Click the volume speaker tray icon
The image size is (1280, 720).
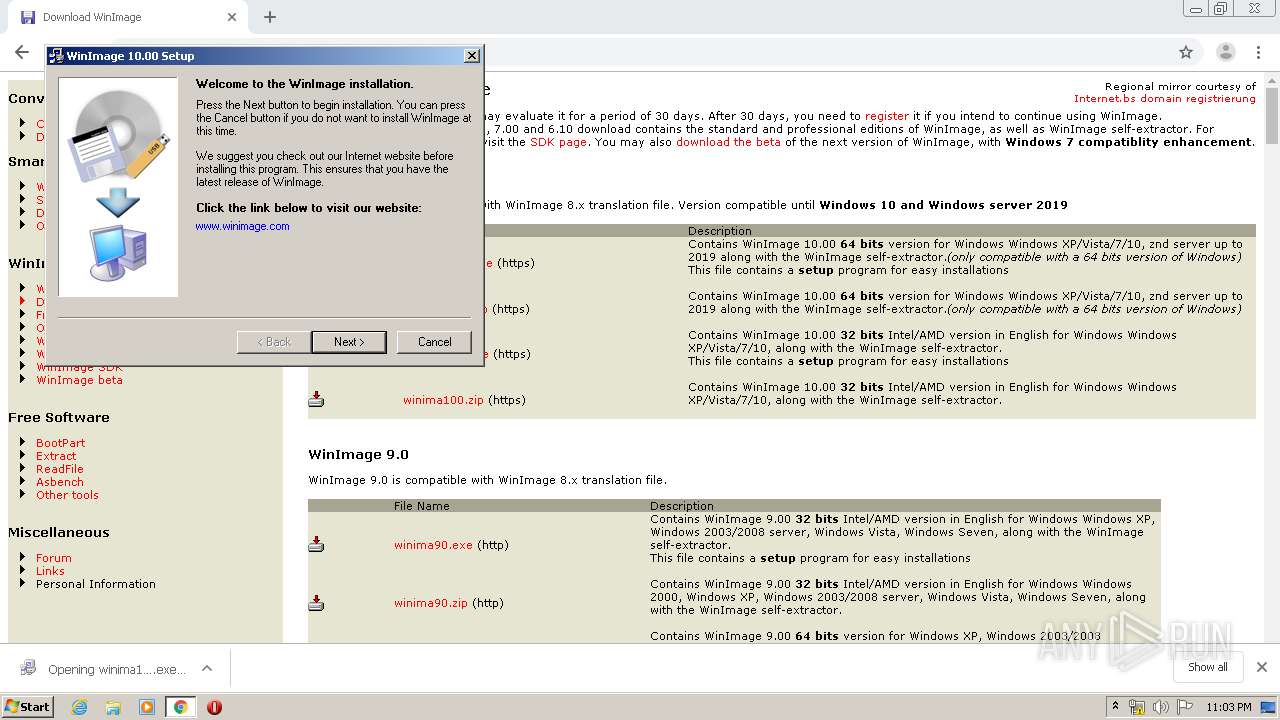(x=1161, y=707)
